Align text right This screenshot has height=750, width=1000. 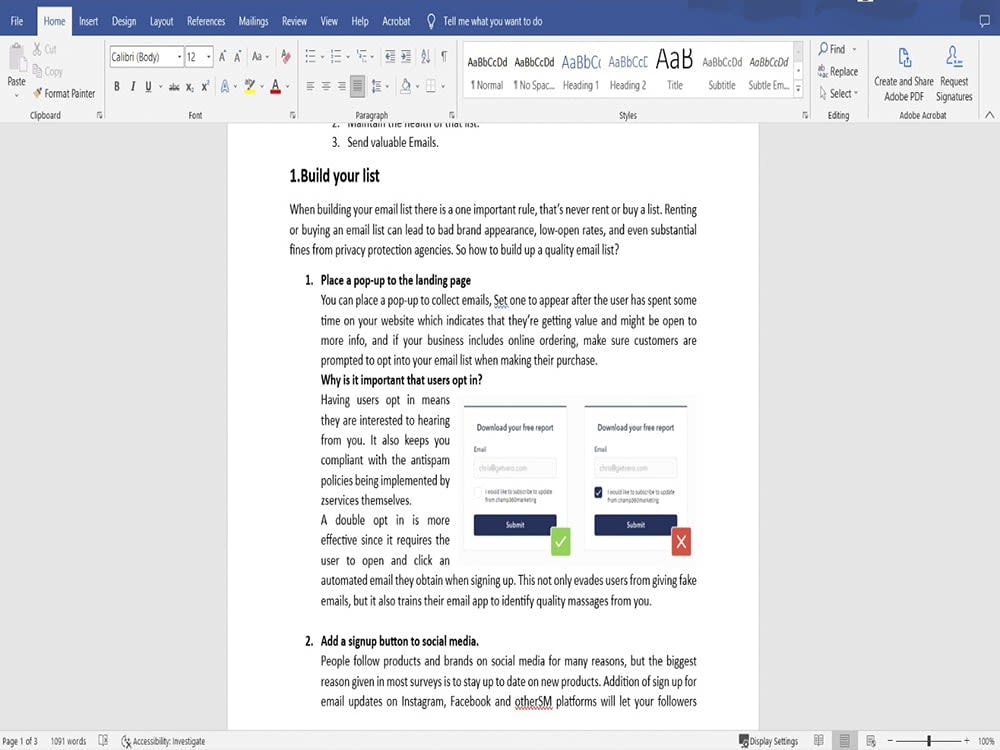(x=342, y=86)
